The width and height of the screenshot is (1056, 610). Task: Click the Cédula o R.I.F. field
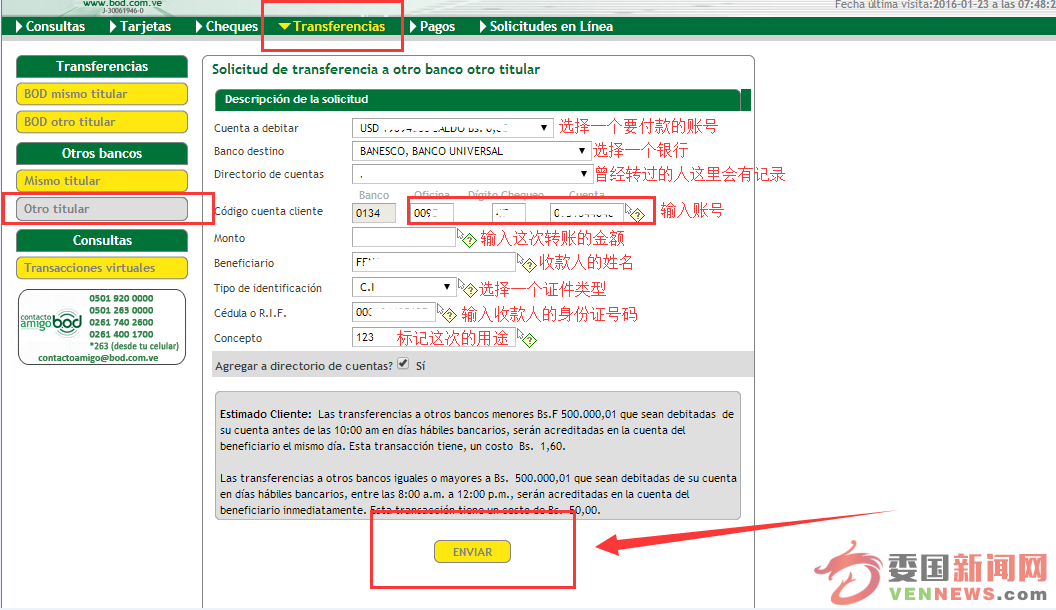coord(393,312)
